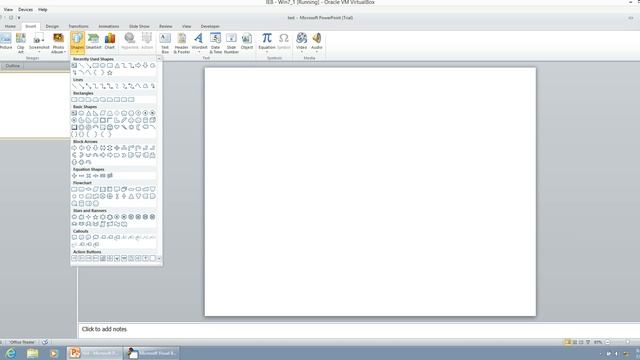
Task: Open Windows Explorer folder on taskbar
Action: [x=32, y=353]
